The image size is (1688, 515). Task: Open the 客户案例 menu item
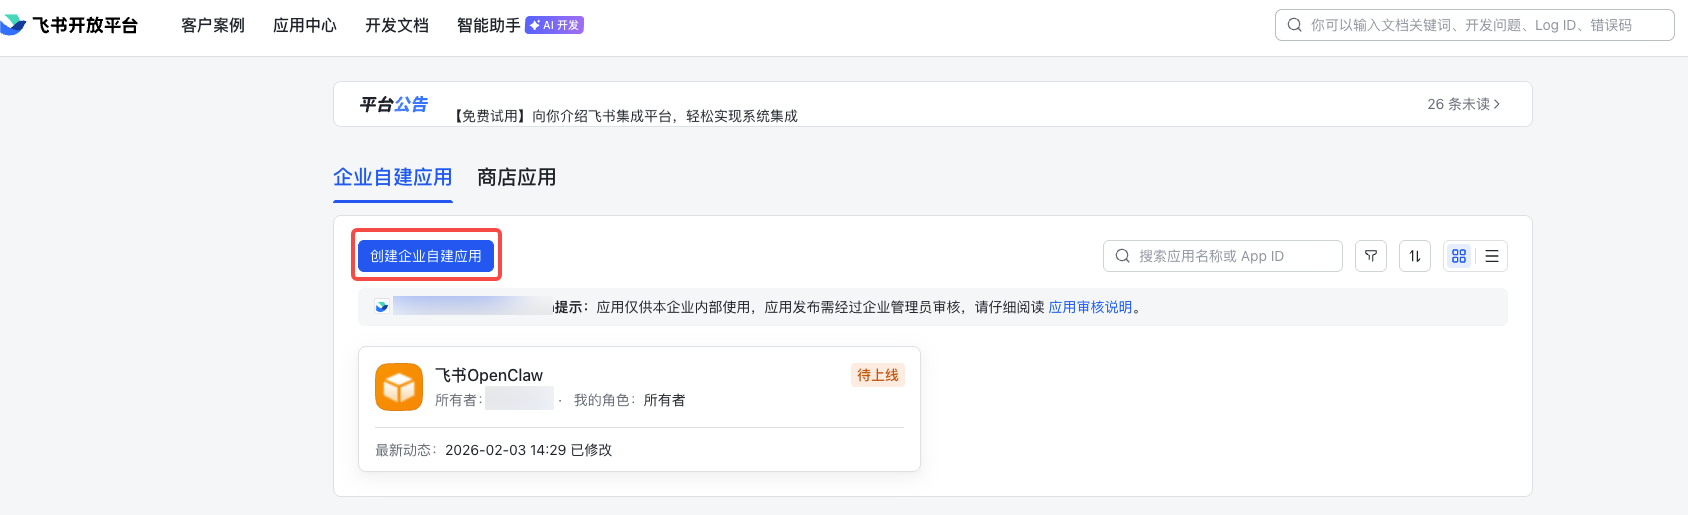213,25
